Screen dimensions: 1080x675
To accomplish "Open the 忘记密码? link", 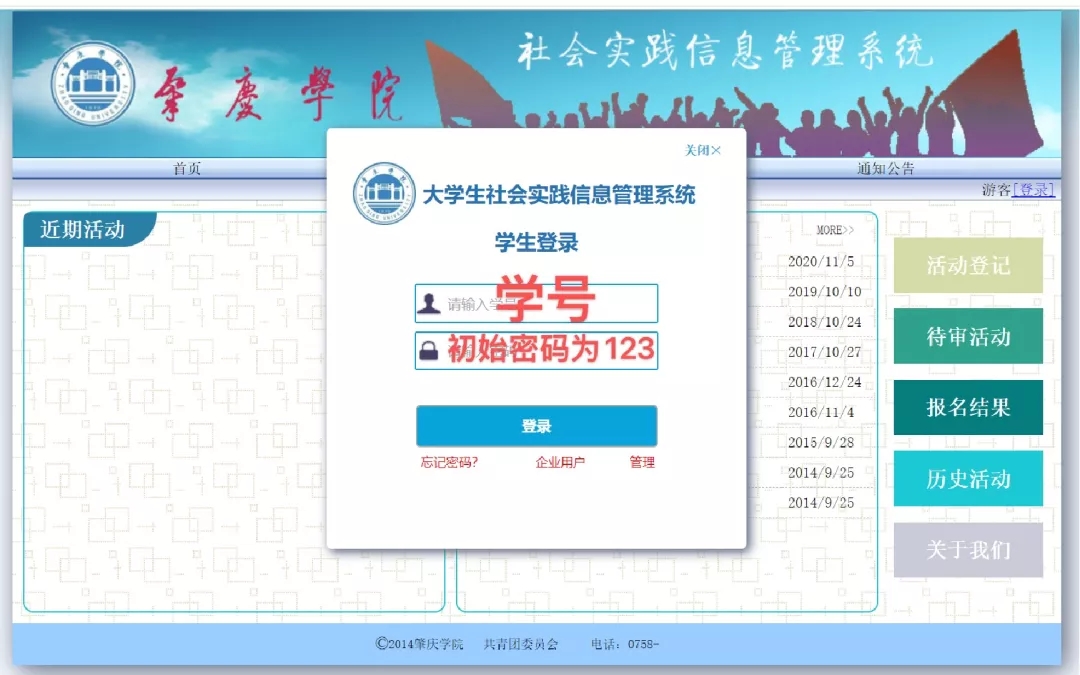I will point(449,462).
